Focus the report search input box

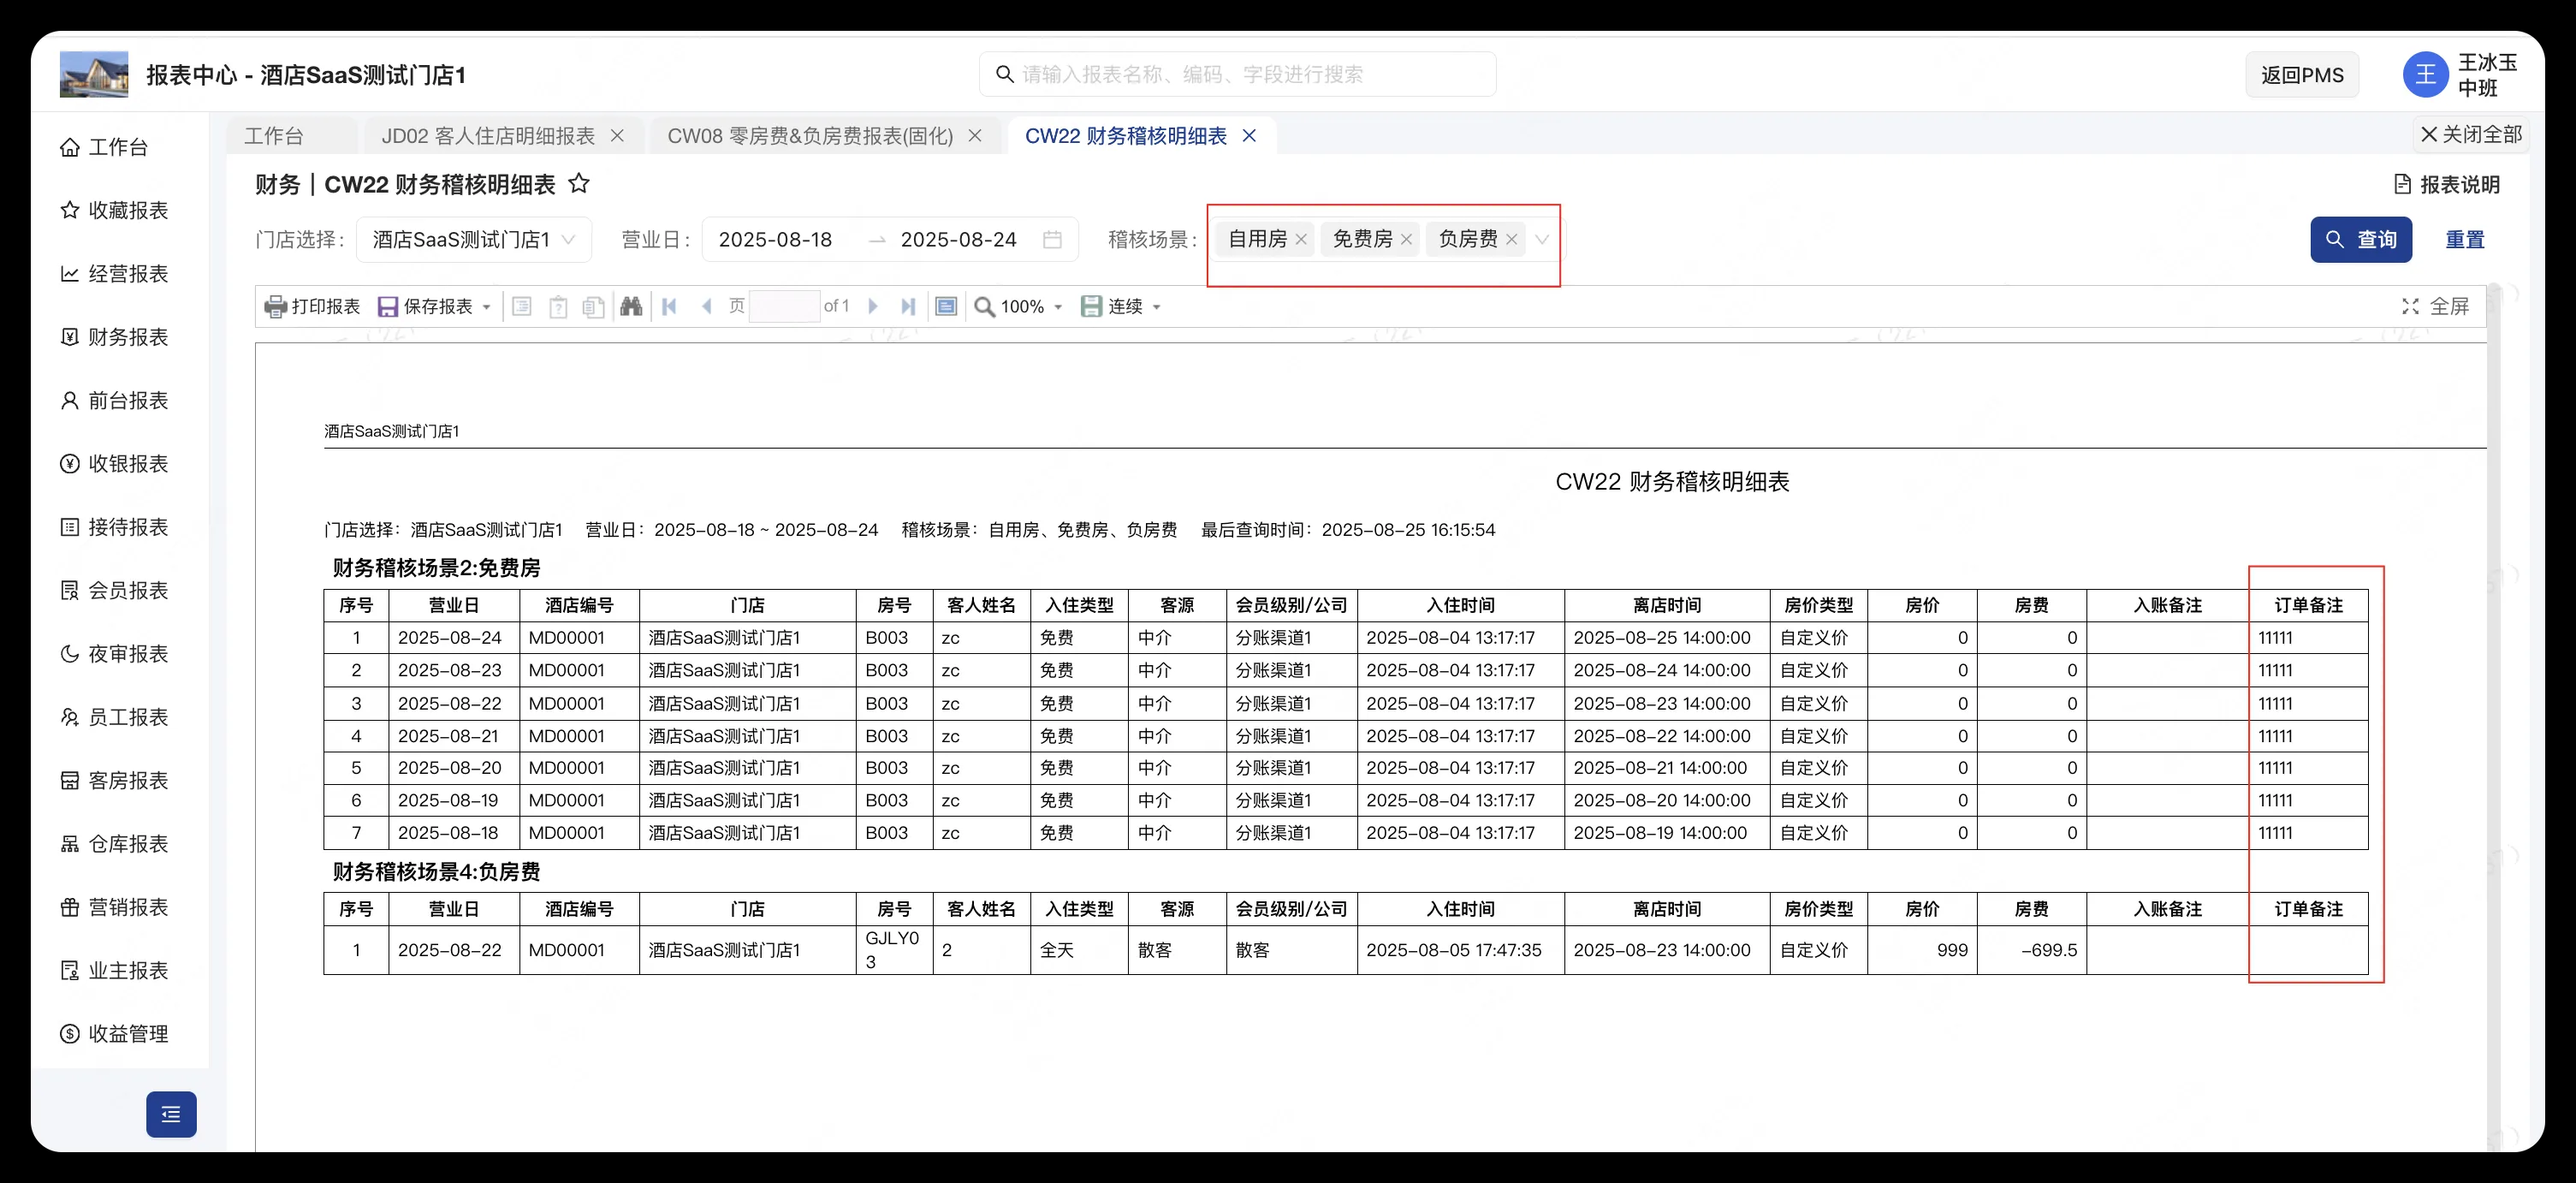pyautogui.click(x=1237, y=74)
